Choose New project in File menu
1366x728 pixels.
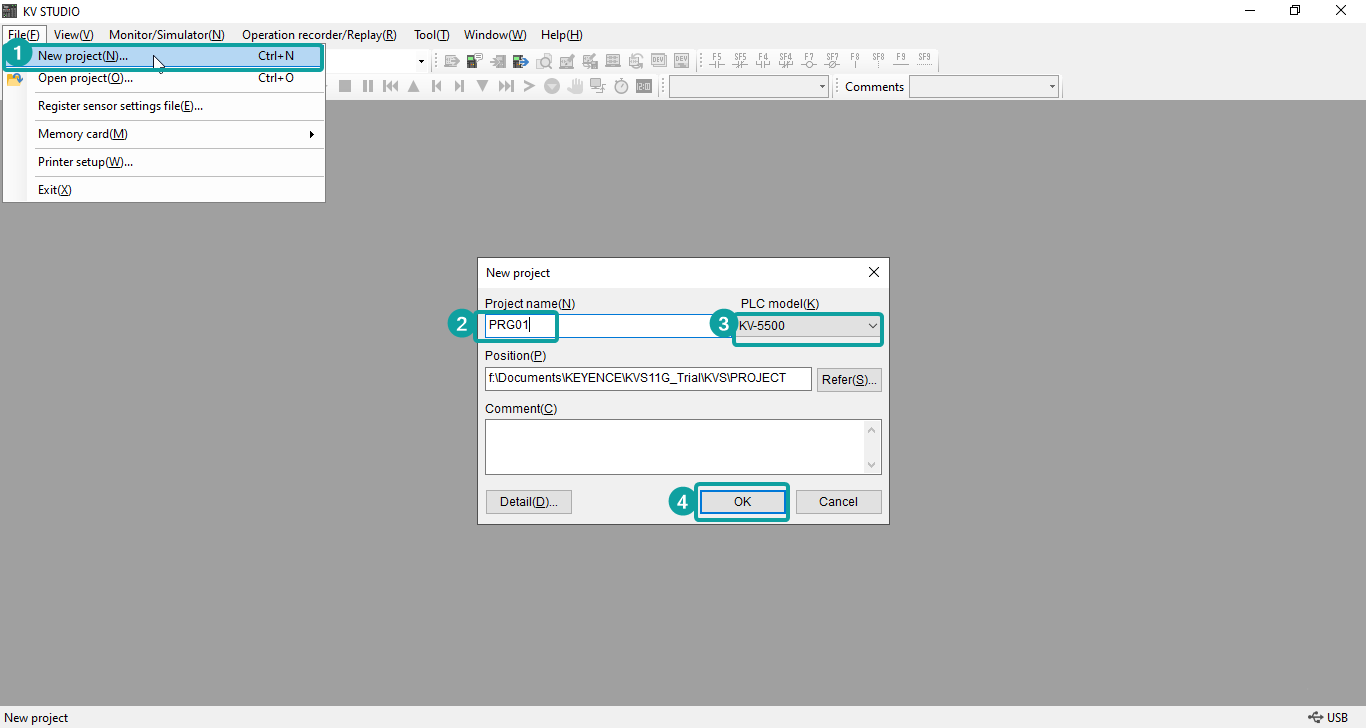(165, 56)
